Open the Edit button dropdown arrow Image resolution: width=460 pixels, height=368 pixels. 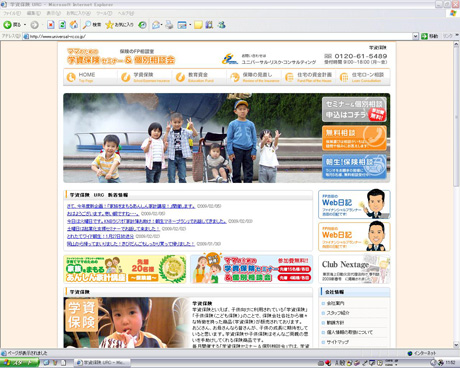[x=190, y=25]
